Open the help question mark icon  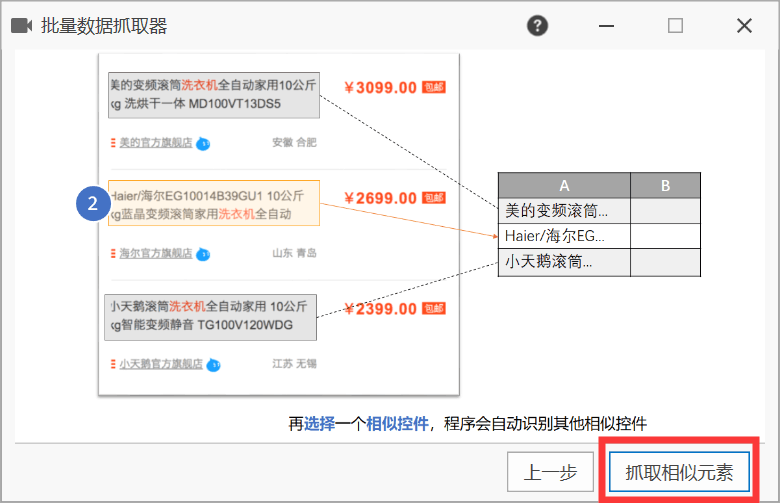[537, 25]
